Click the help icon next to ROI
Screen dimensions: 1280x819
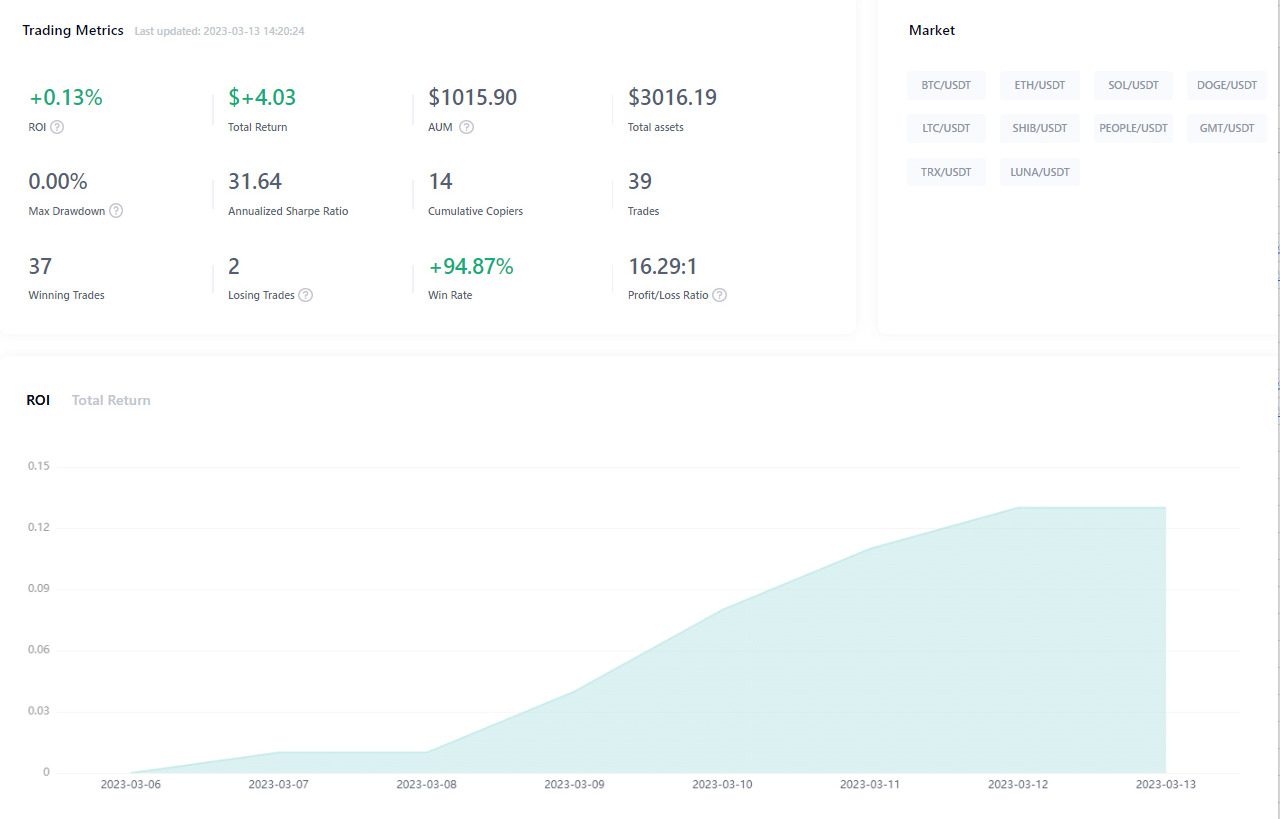coord(57,127)
